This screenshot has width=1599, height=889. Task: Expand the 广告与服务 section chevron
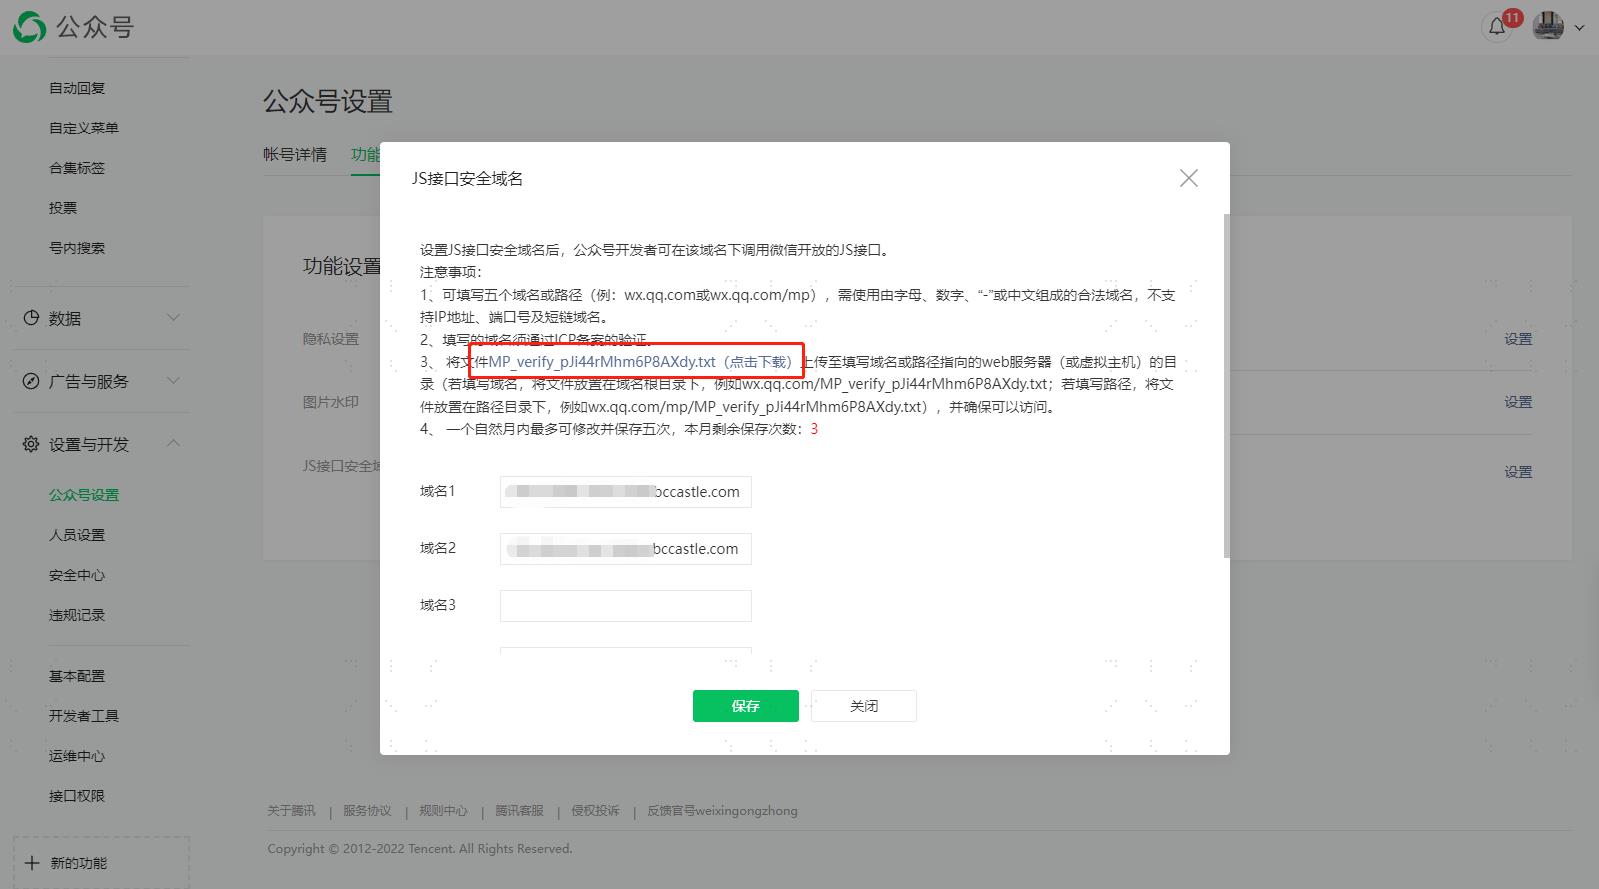[x=173, y=381]
